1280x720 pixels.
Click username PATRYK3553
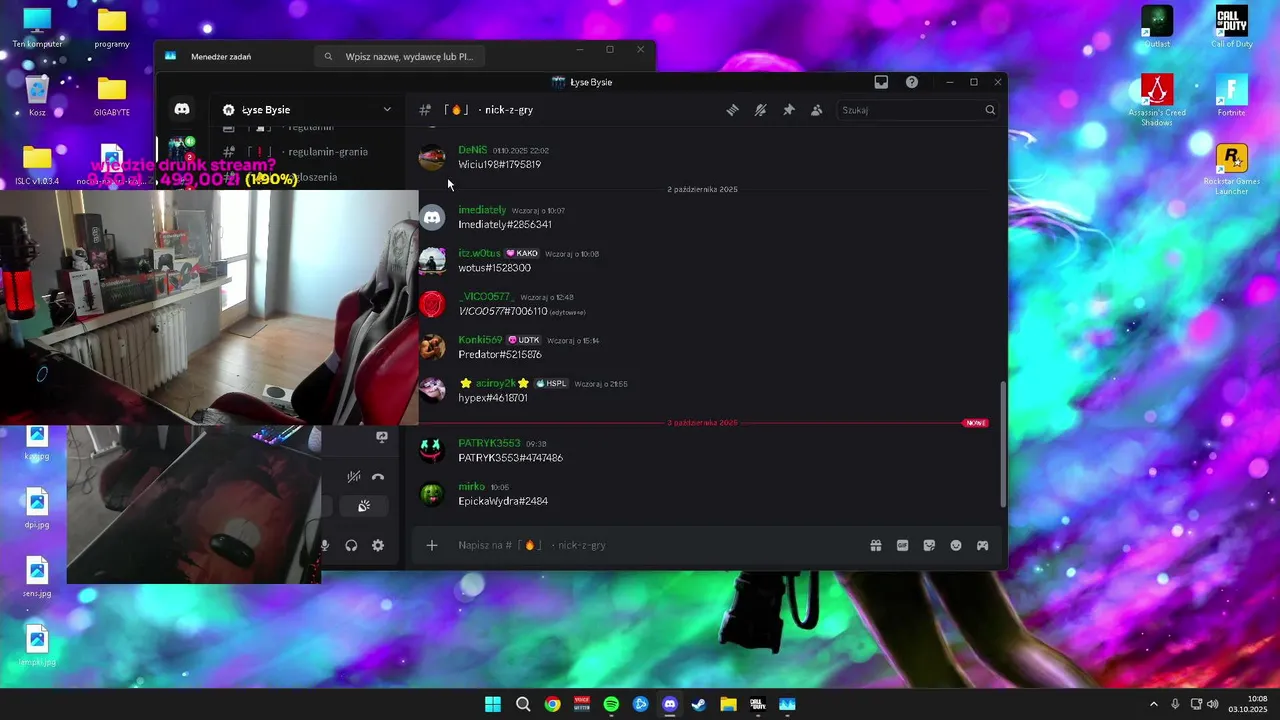coord(489,443)
